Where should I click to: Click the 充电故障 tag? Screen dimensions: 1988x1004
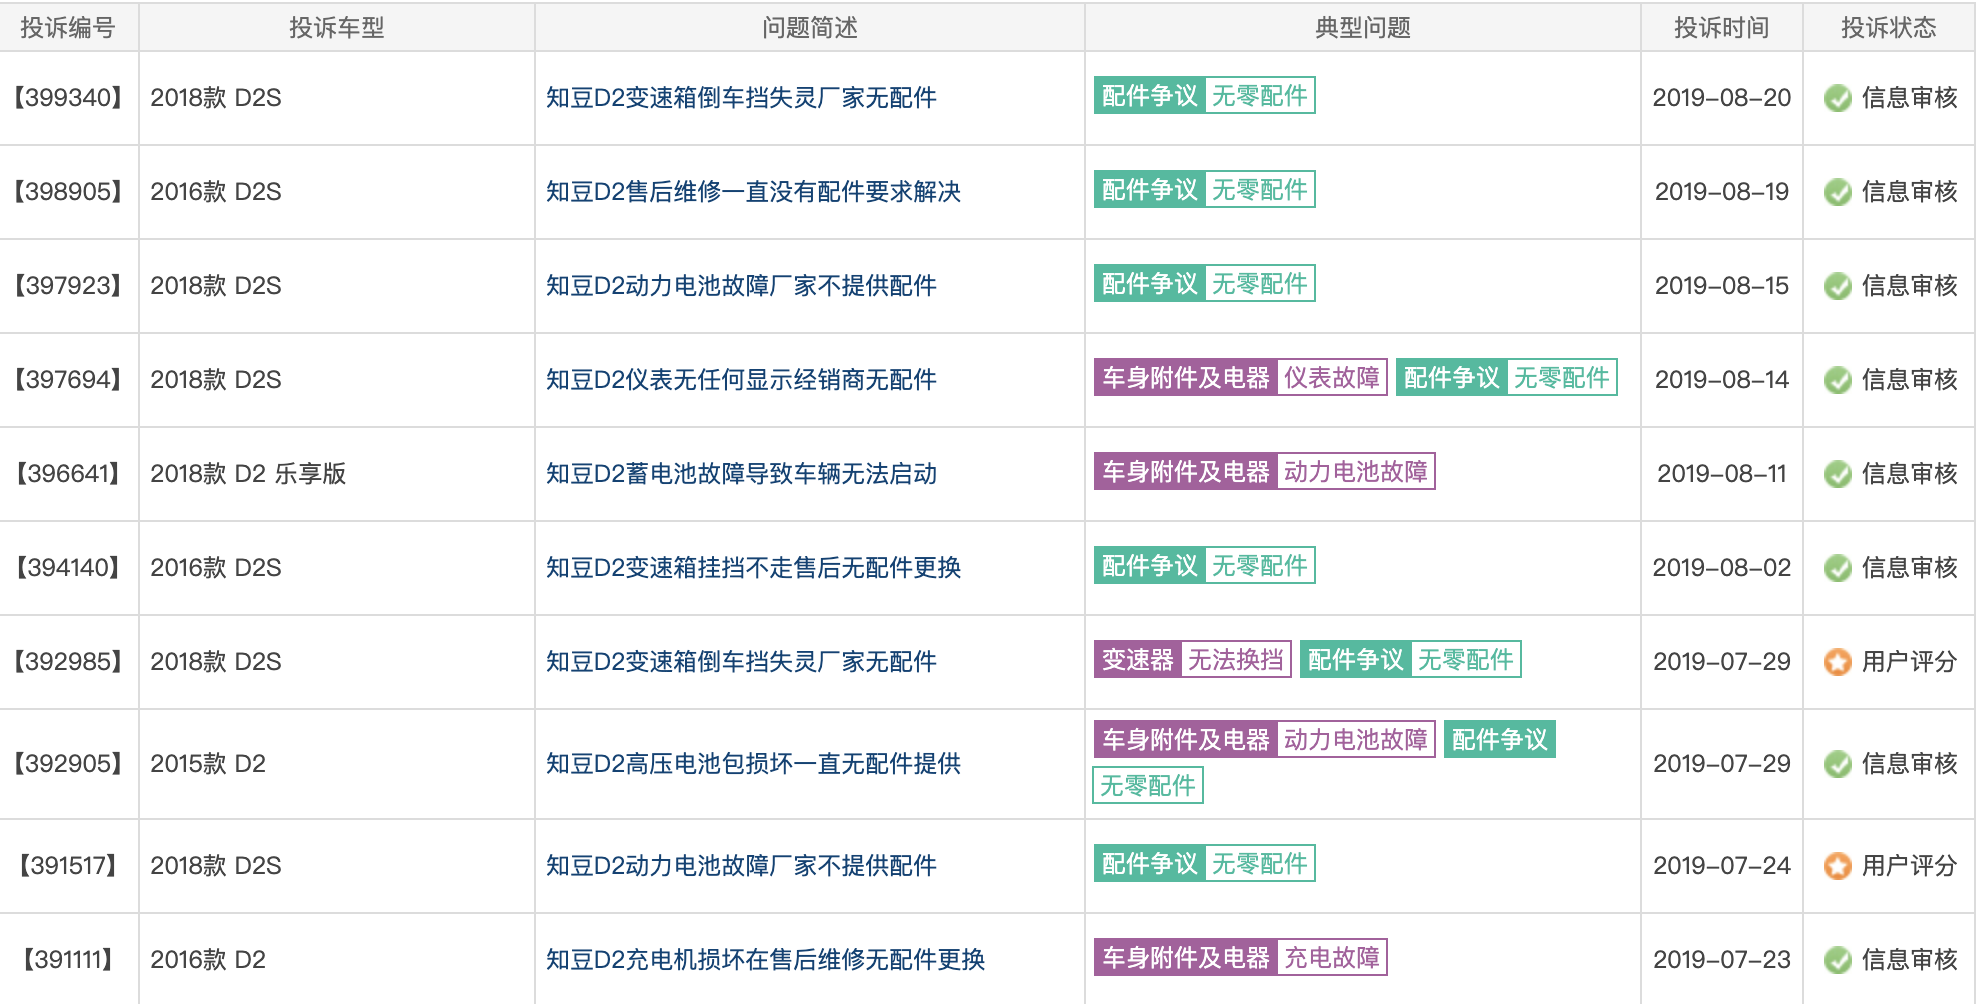(1331, 957)
